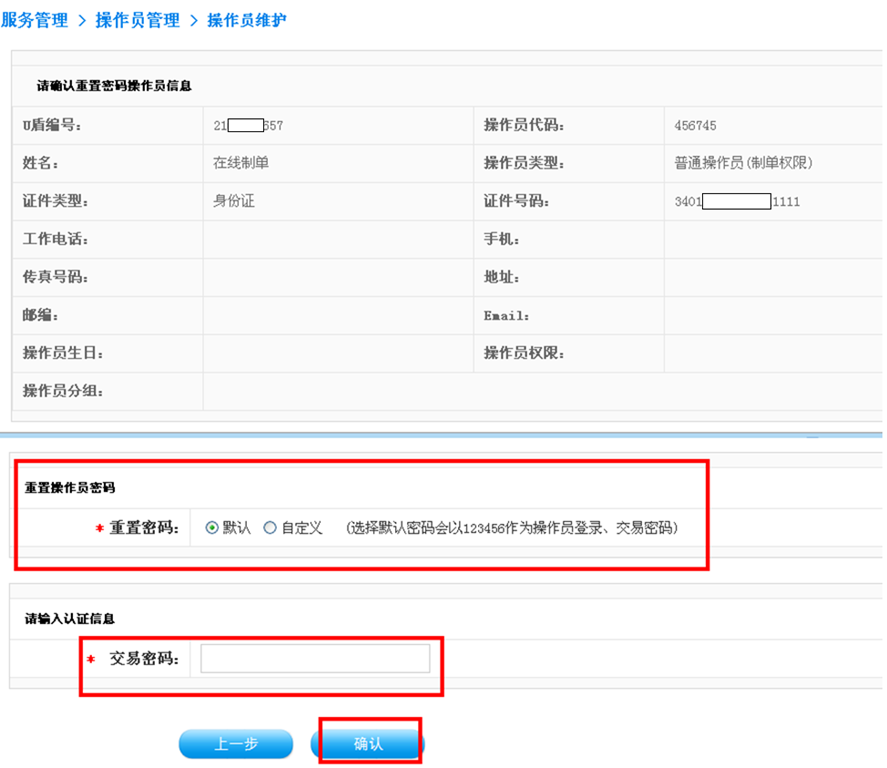Click the 交易密码 input field

(x=315, y=658)
